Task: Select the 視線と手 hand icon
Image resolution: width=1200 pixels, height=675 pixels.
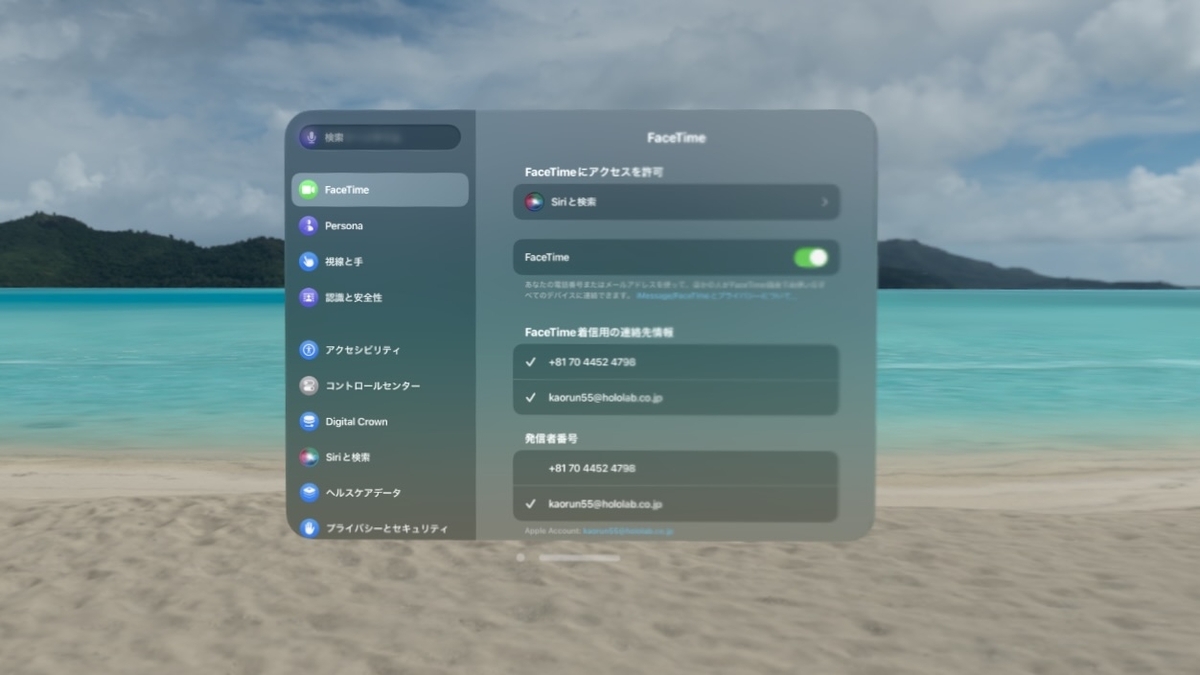Action: tap(308, 262)
